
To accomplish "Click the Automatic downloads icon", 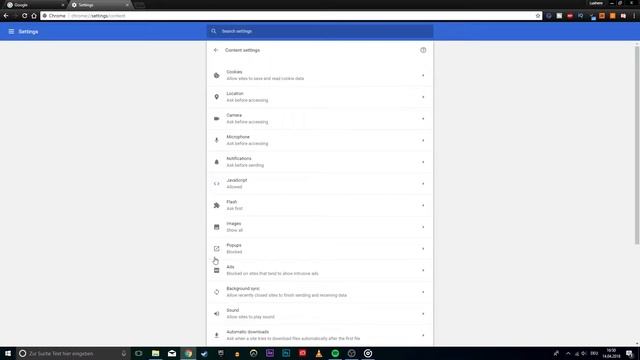I will tap(217, 335).
